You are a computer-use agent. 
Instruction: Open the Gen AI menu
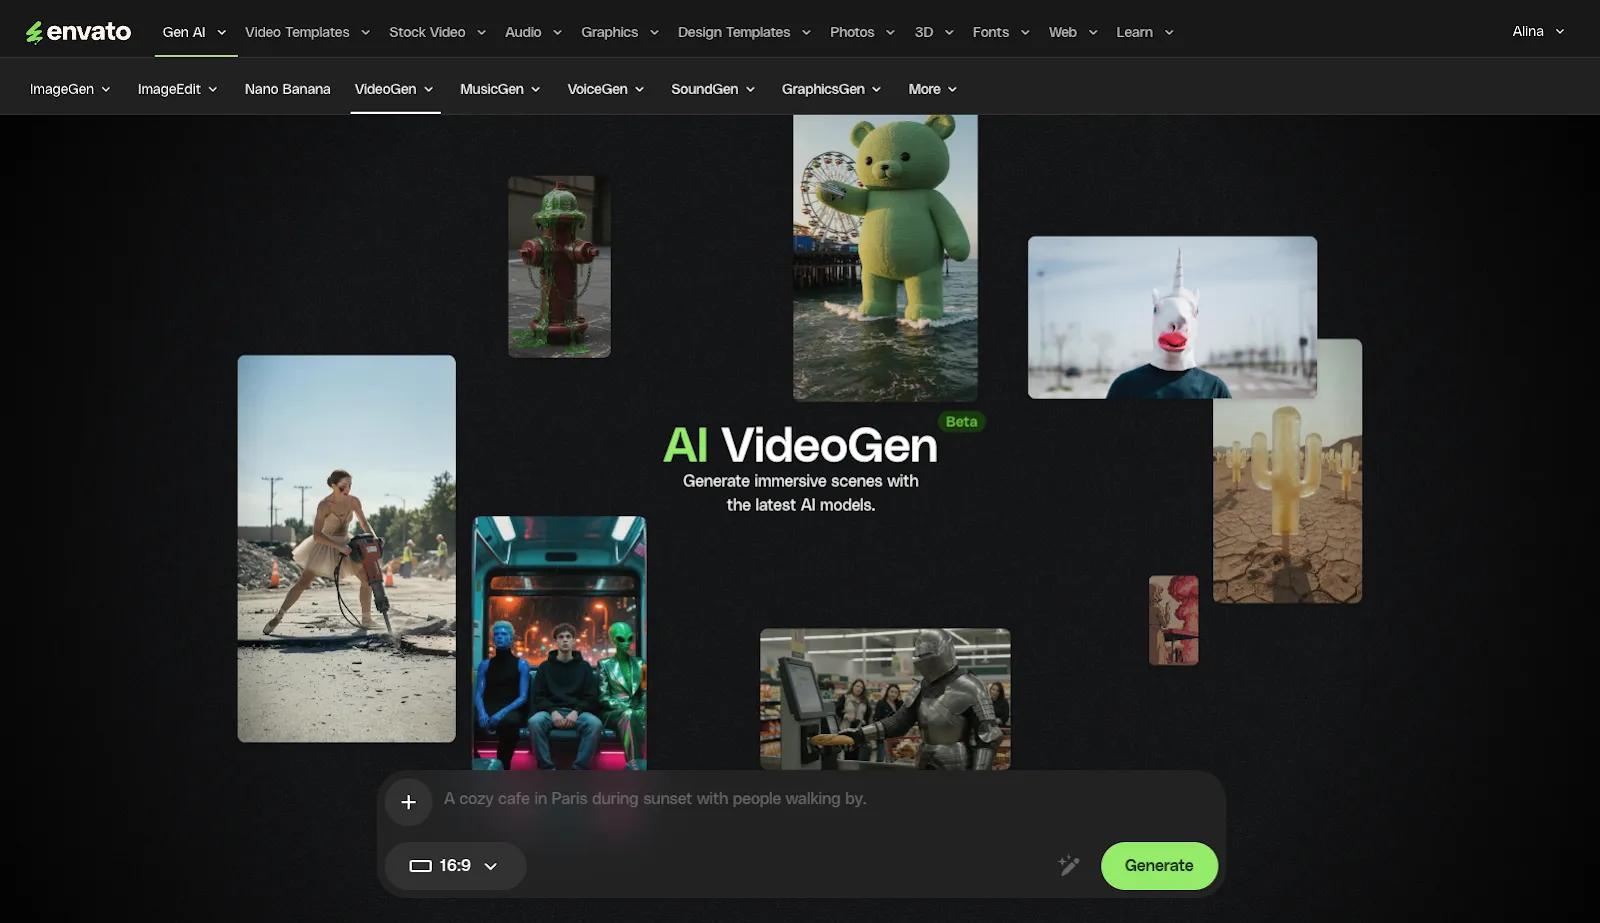(x=194, y=32)
